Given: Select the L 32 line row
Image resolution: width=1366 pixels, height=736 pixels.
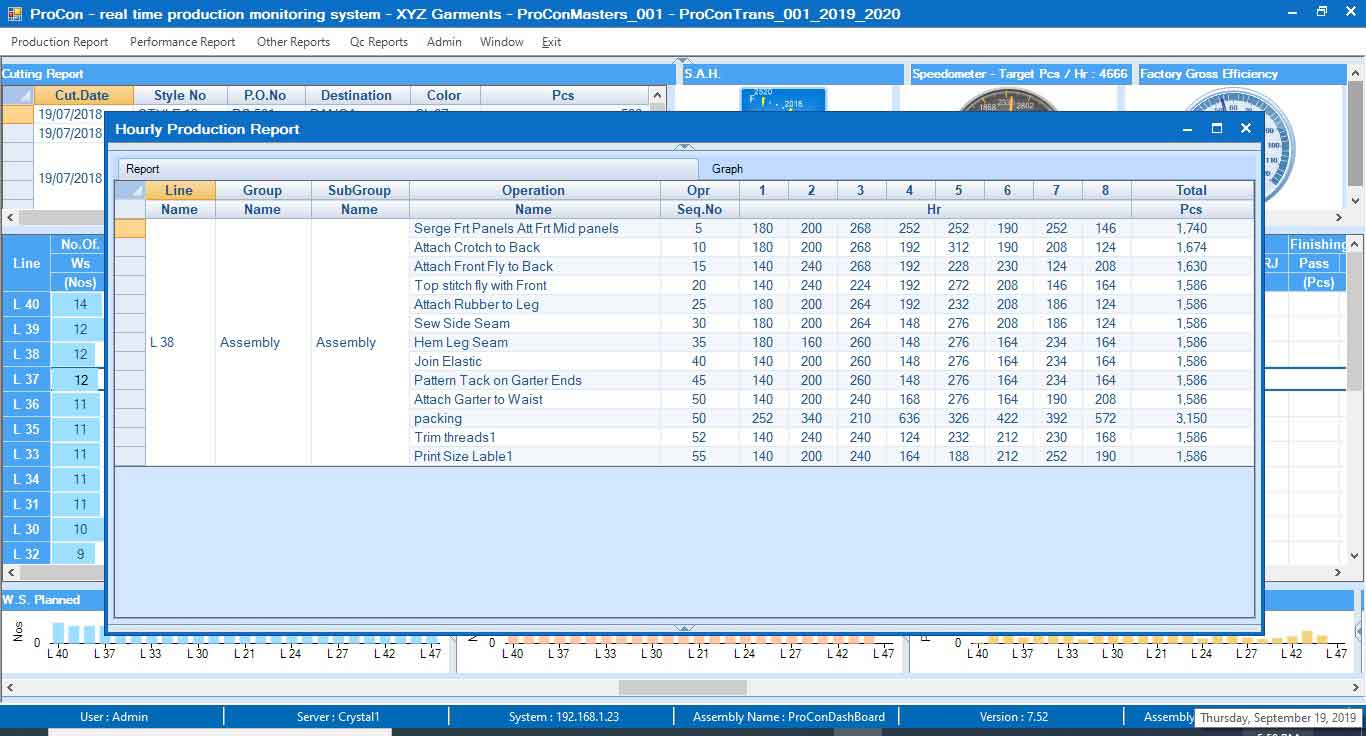Looking at the screenshot, I should pos(26,554).
